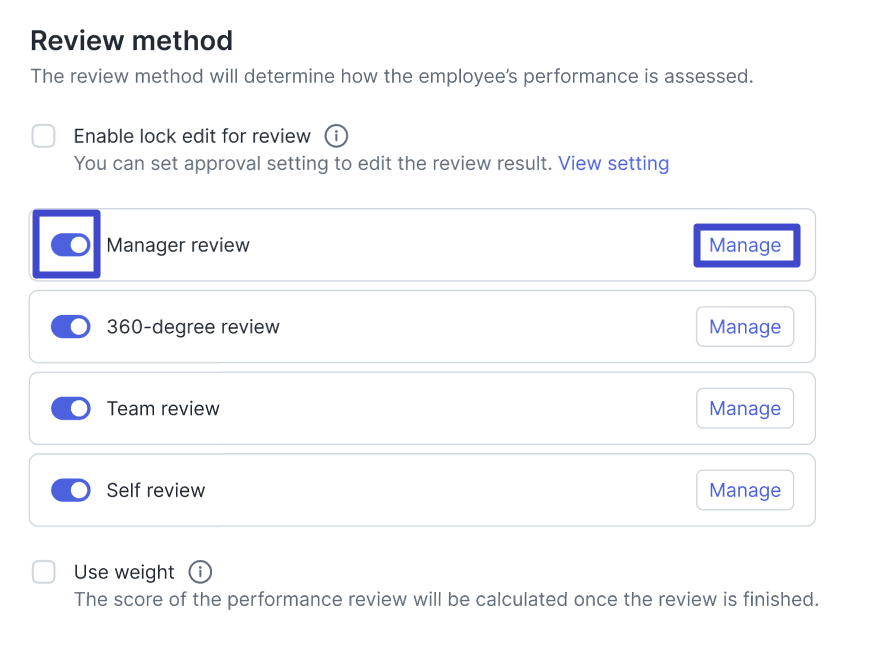Click the Self review label text
891x647 pixels.
tap(156, 490)
